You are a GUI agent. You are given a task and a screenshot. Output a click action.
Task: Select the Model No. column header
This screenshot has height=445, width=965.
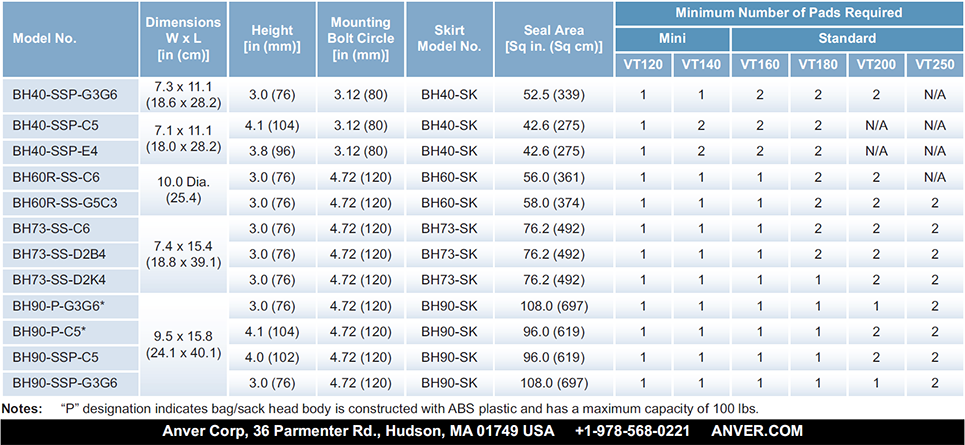coord(45,39)
